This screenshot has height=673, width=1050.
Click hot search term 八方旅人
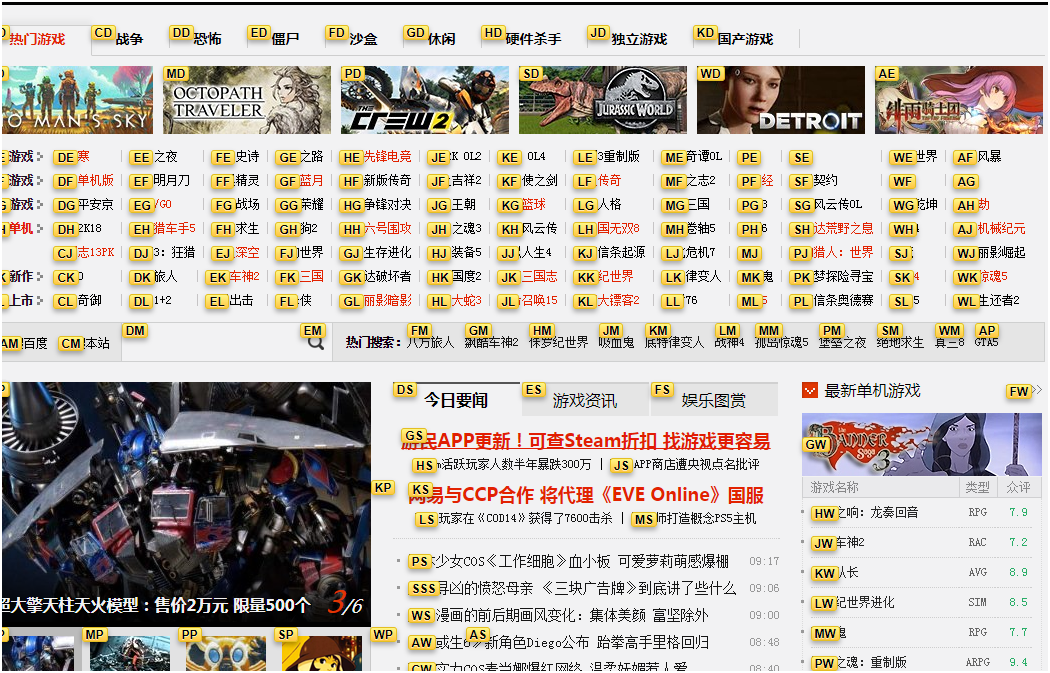430,343
